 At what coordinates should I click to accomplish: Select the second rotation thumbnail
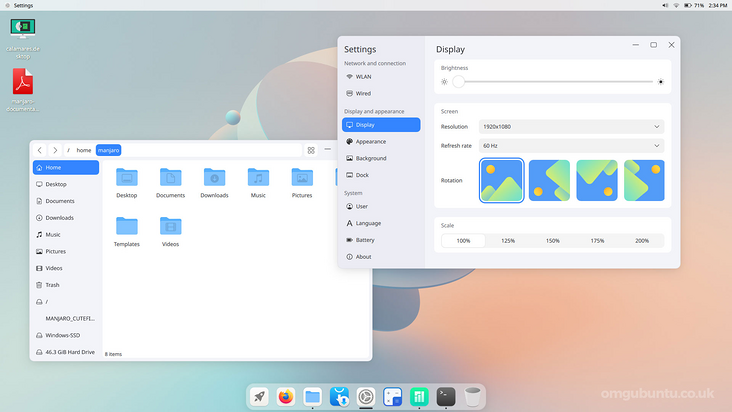point(549,181)
